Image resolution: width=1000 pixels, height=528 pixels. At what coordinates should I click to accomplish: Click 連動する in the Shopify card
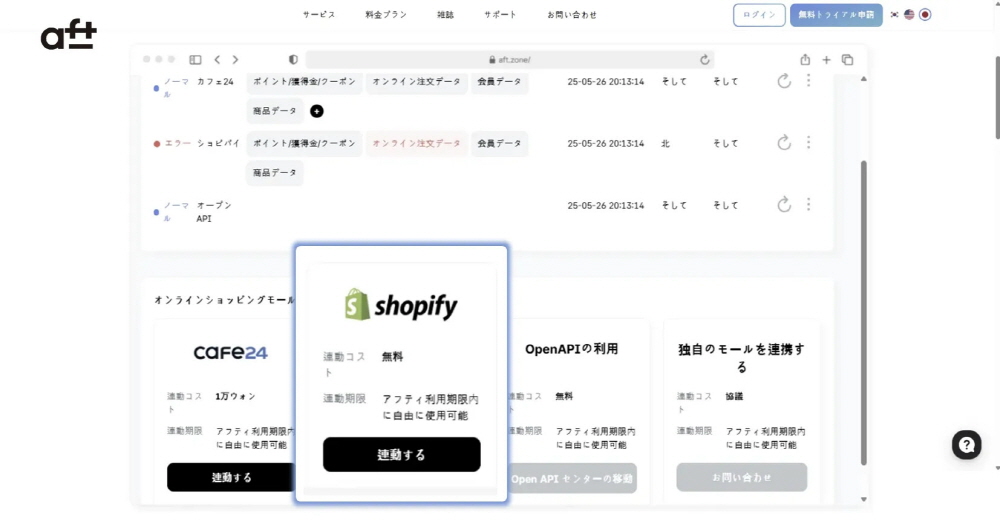coord(401,455)
